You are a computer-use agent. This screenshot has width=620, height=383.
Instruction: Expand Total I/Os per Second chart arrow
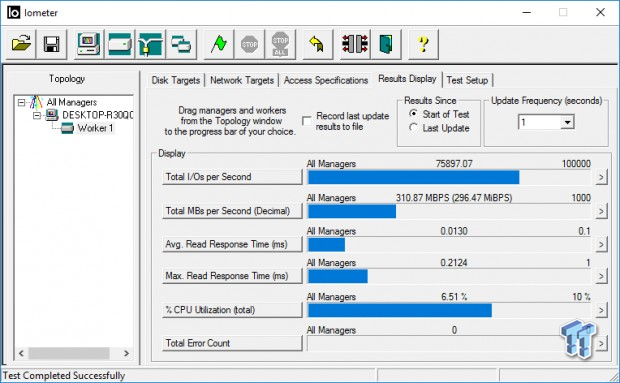point(601,177)
